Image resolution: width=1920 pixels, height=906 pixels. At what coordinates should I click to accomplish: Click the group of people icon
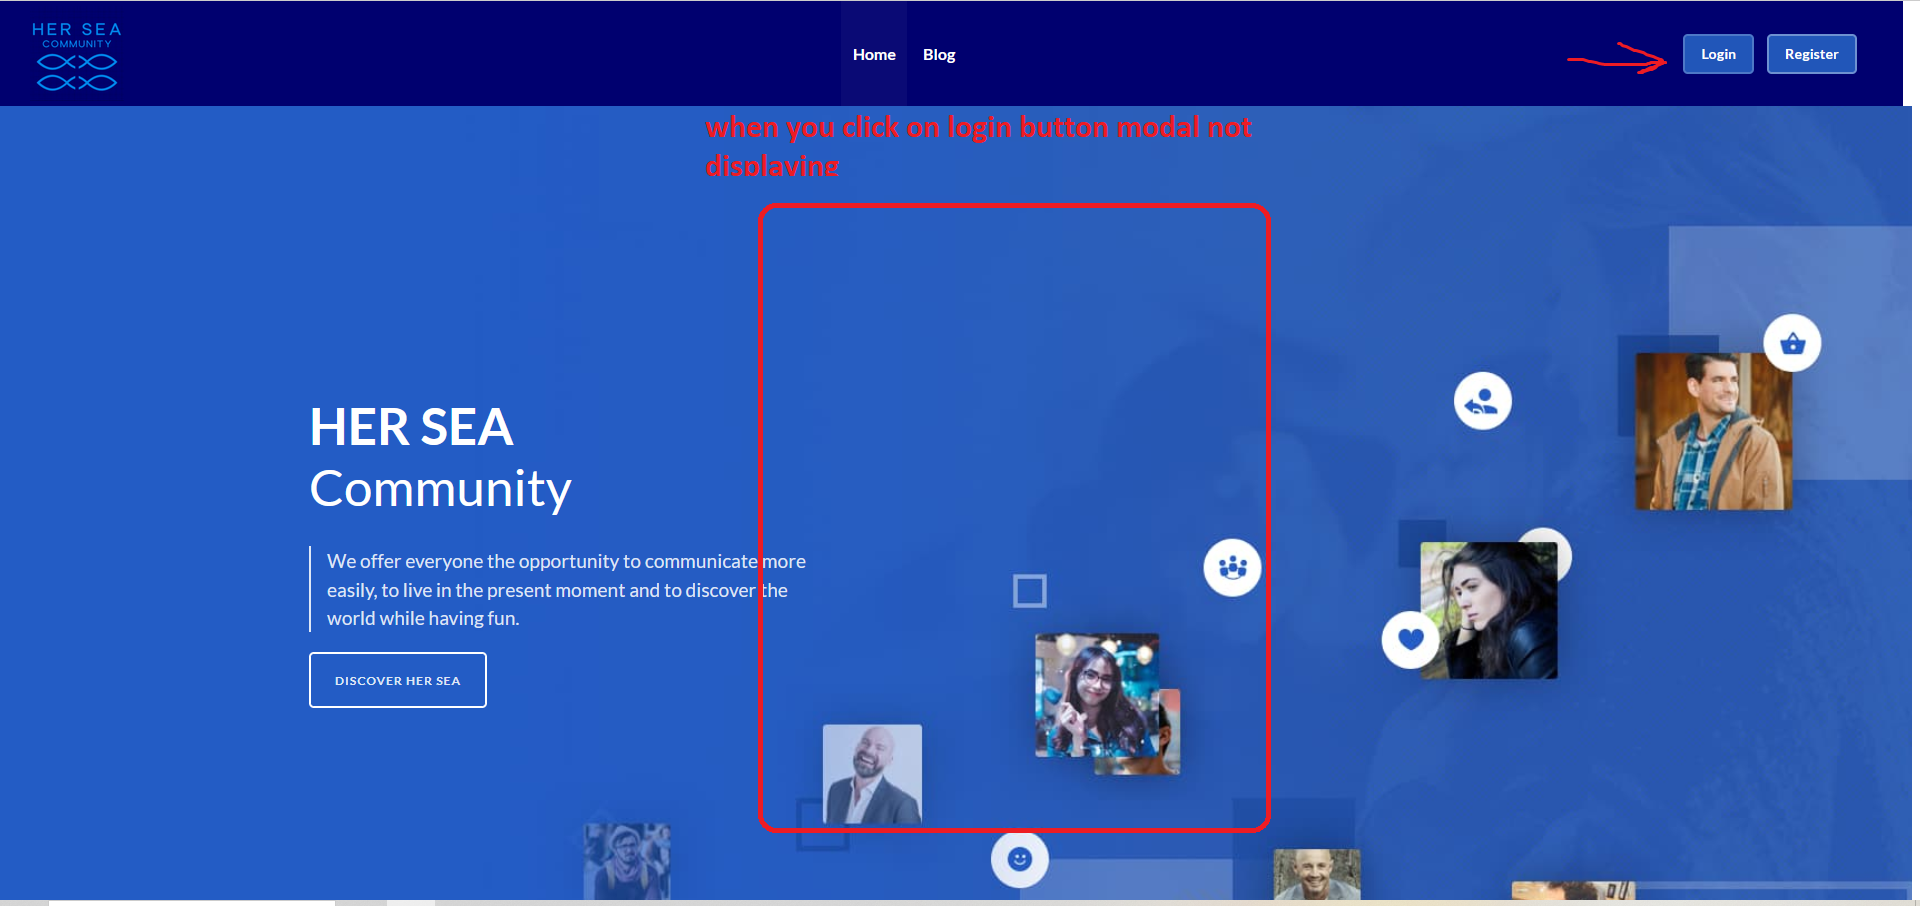click(x=1232, y=568)
